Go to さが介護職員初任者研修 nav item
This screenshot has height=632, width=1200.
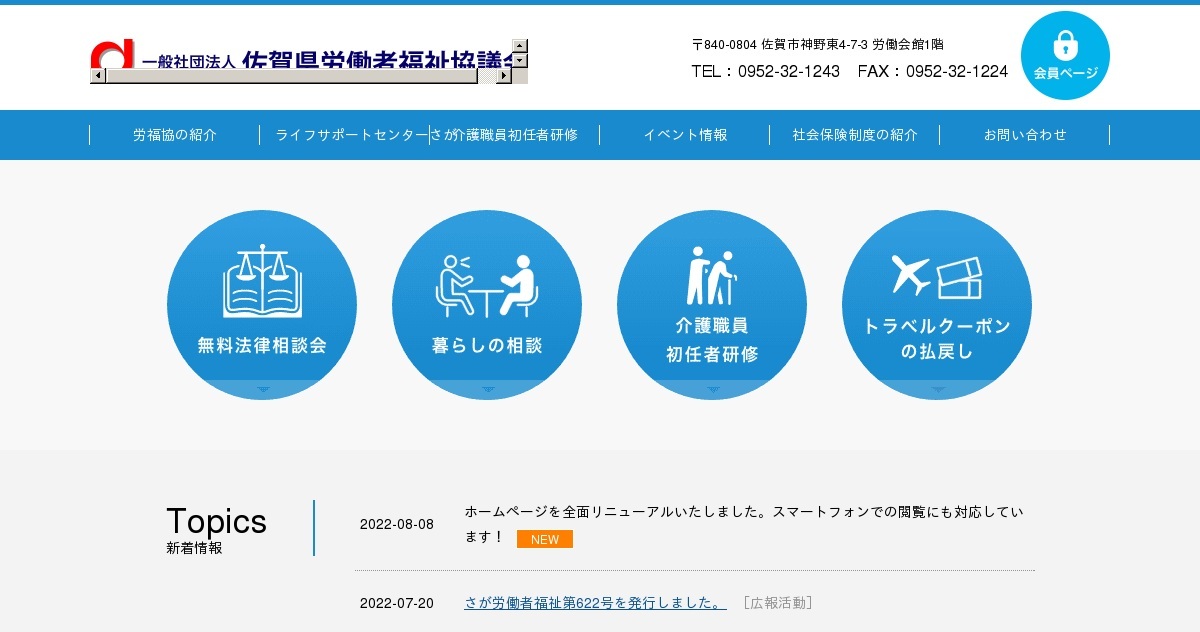515,135
